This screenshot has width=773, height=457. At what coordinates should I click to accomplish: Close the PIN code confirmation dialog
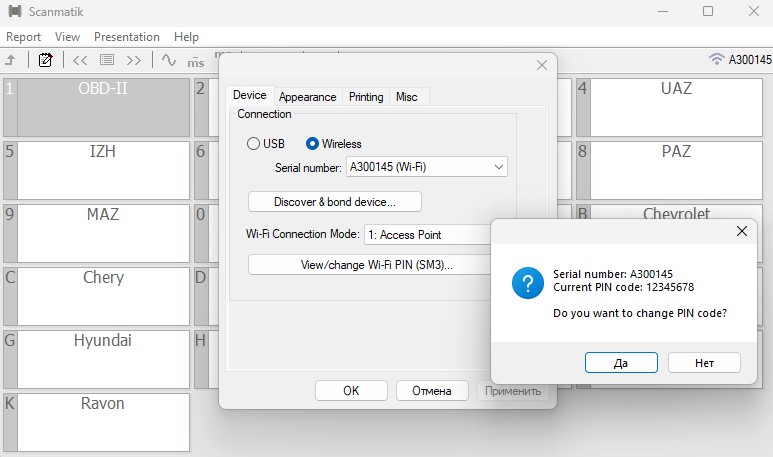(x=742, y=231)
